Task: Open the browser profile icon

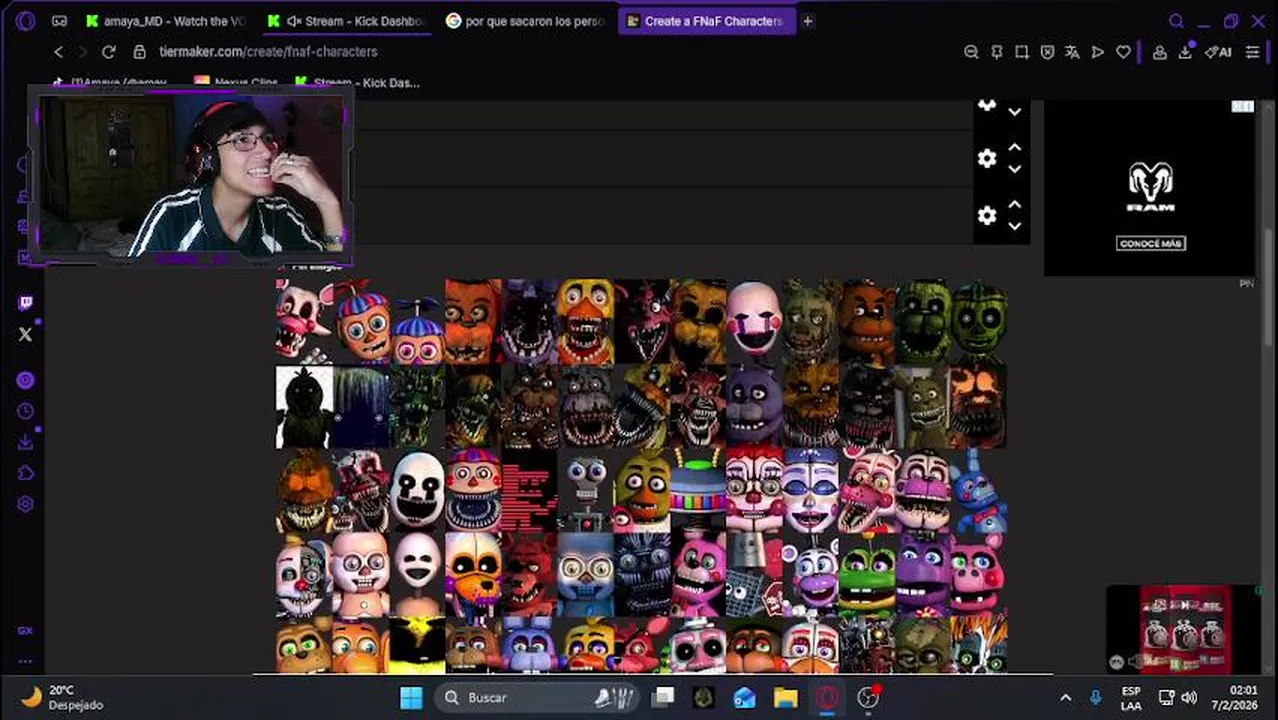Action: [1160, 52]
